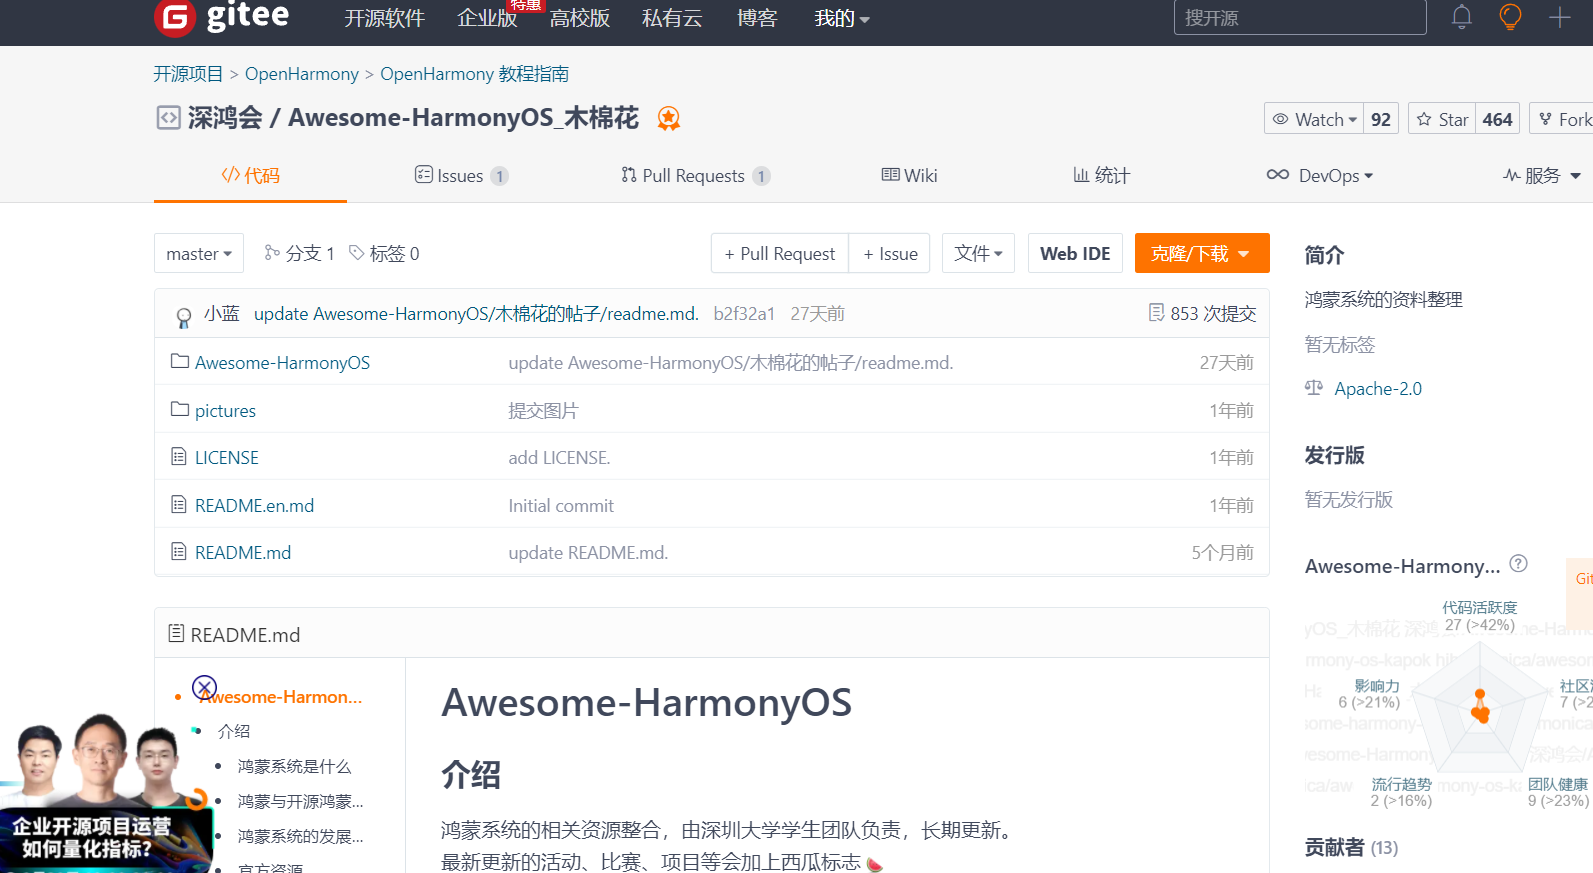1593x873 pixels.
Task: Switch to the 代码 tab
Action: [x=250, y=176]
